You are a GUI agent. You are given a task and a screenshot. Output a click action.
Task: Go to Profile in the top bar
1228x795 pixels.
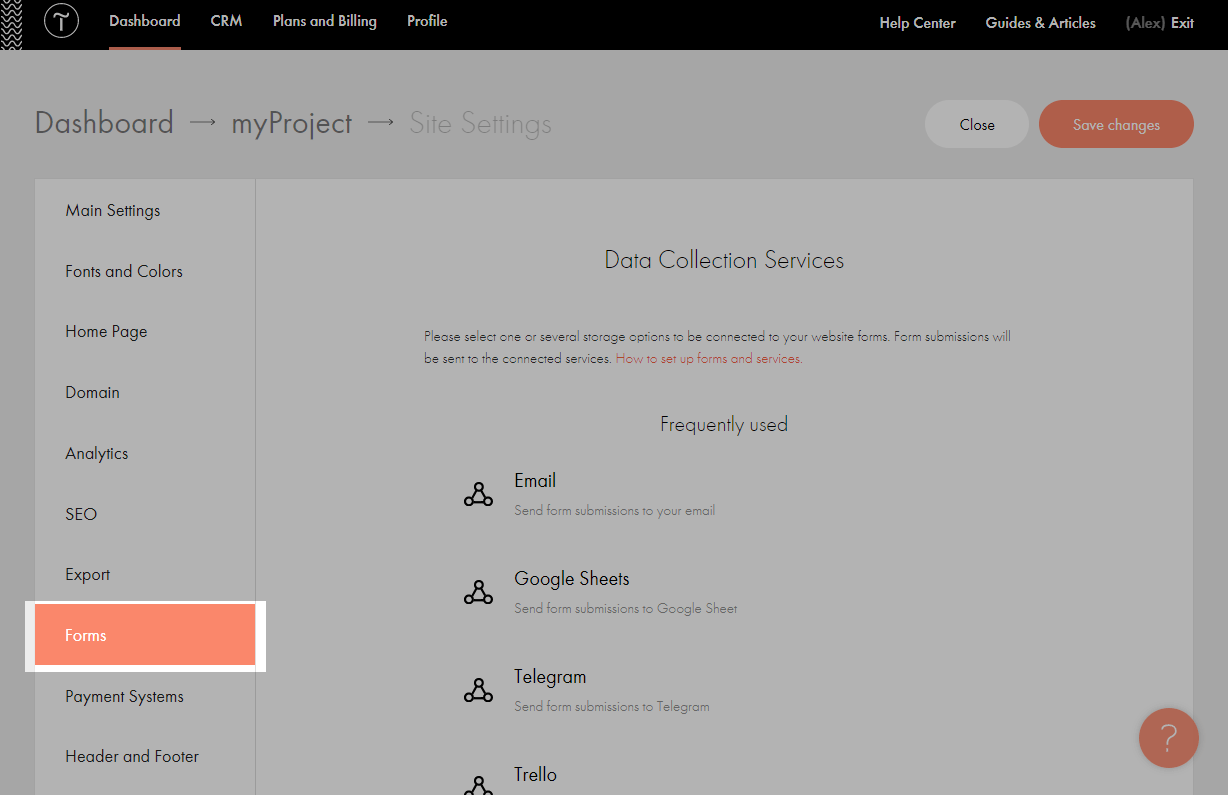click(x=427, y=21)
